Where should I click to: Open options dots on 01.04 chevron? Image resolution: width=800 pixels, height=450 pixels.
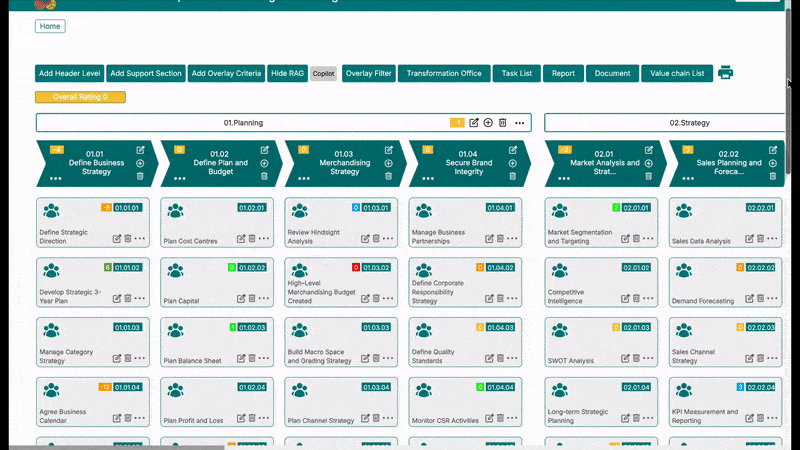(428, 179)
